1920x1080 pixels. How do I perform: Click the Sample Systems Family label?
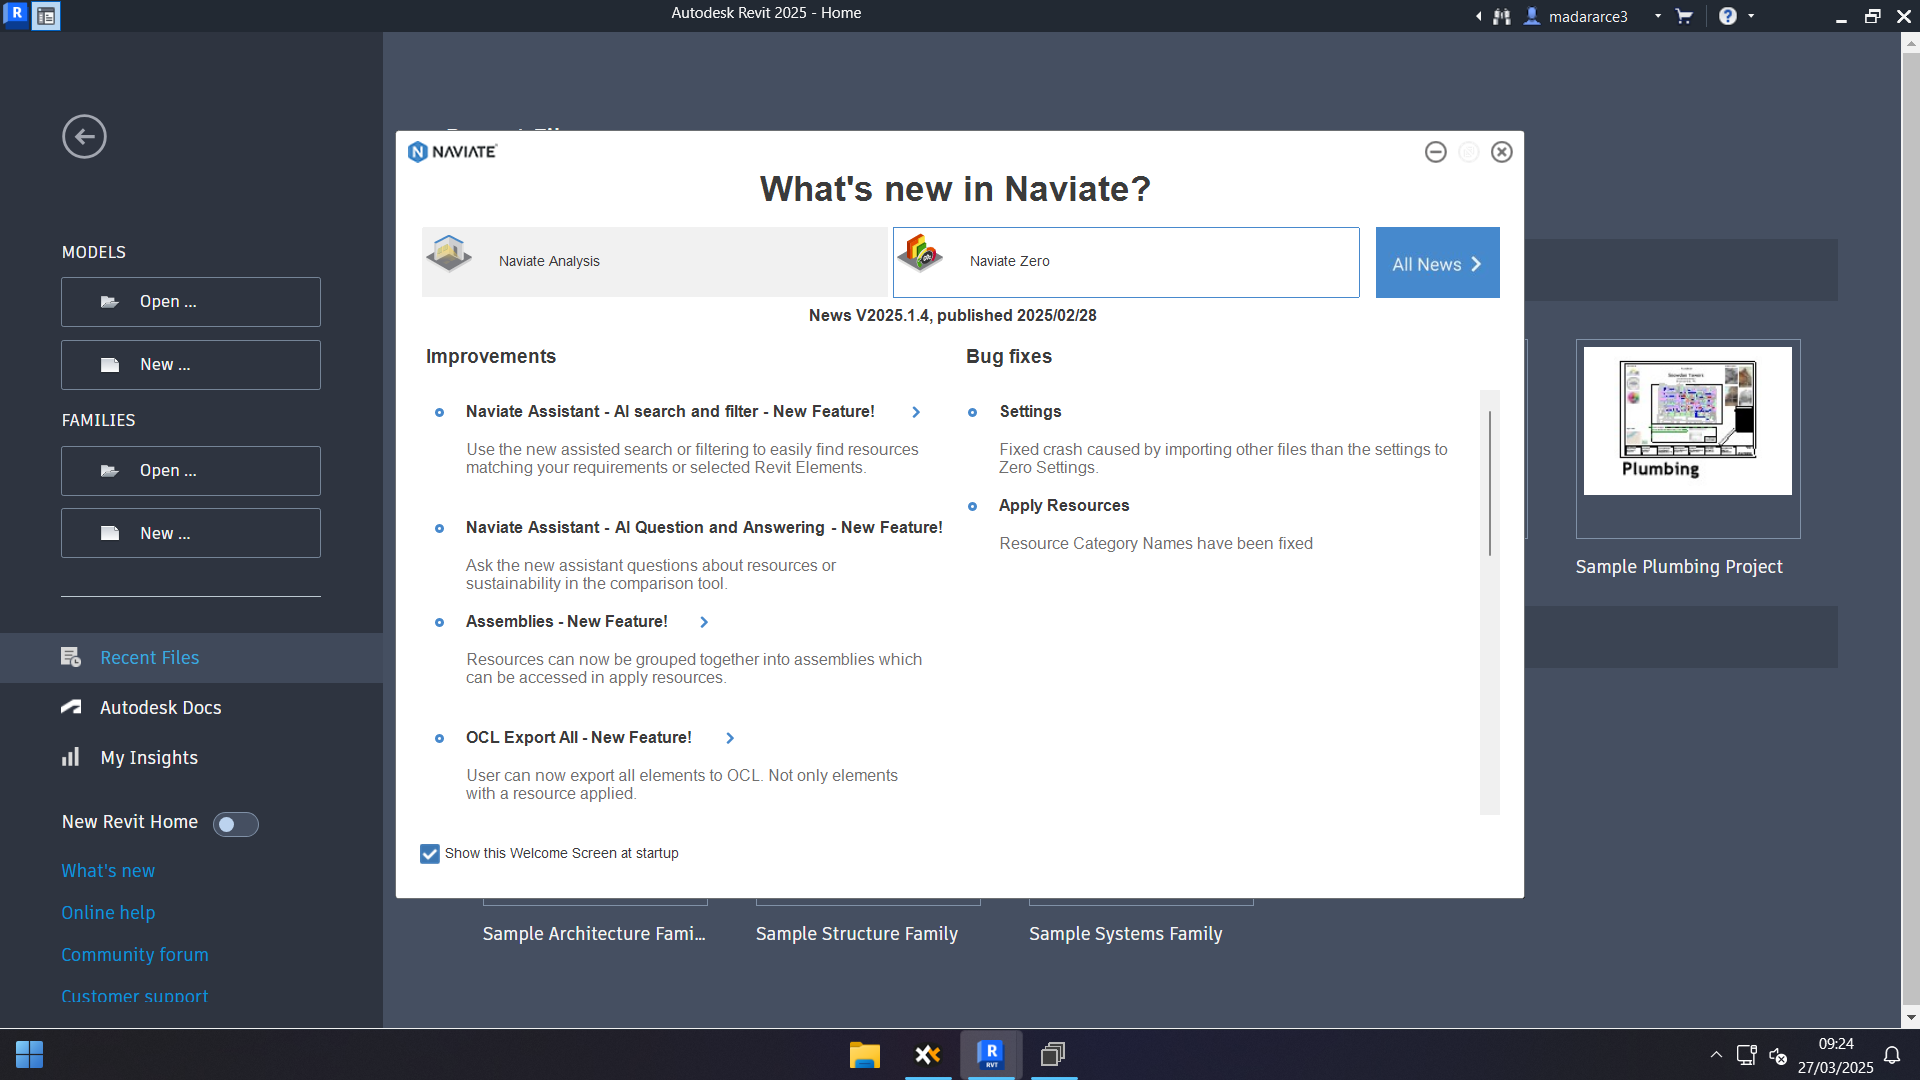point(1126,934)
